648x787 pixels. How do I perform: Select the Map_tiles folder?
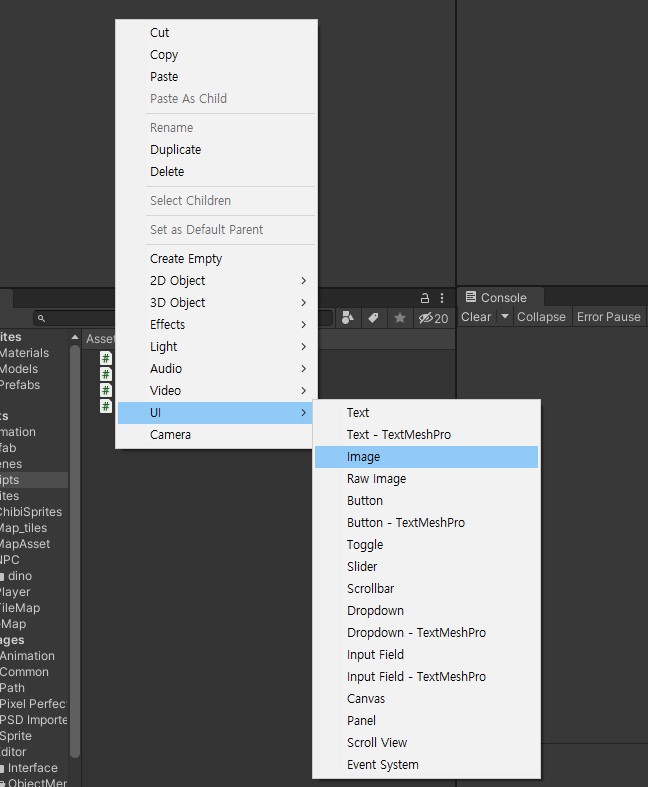[24, 528]
